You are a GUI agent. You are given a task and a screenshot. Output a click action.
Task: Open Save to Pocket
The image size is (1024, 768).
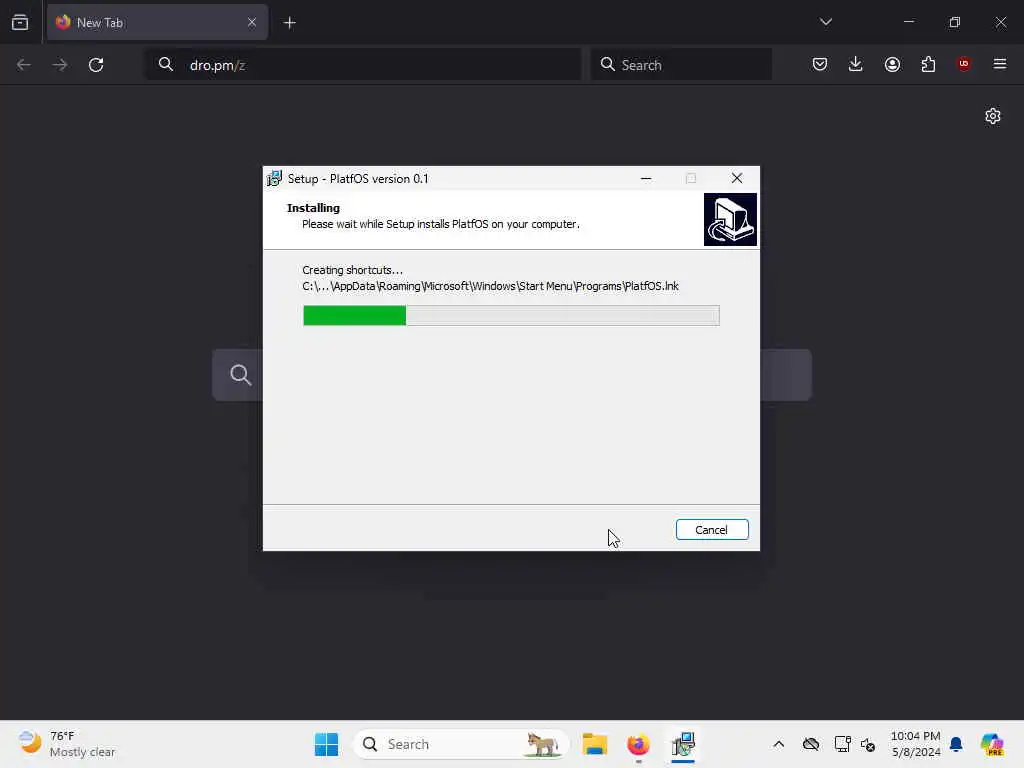click(820, 64)
